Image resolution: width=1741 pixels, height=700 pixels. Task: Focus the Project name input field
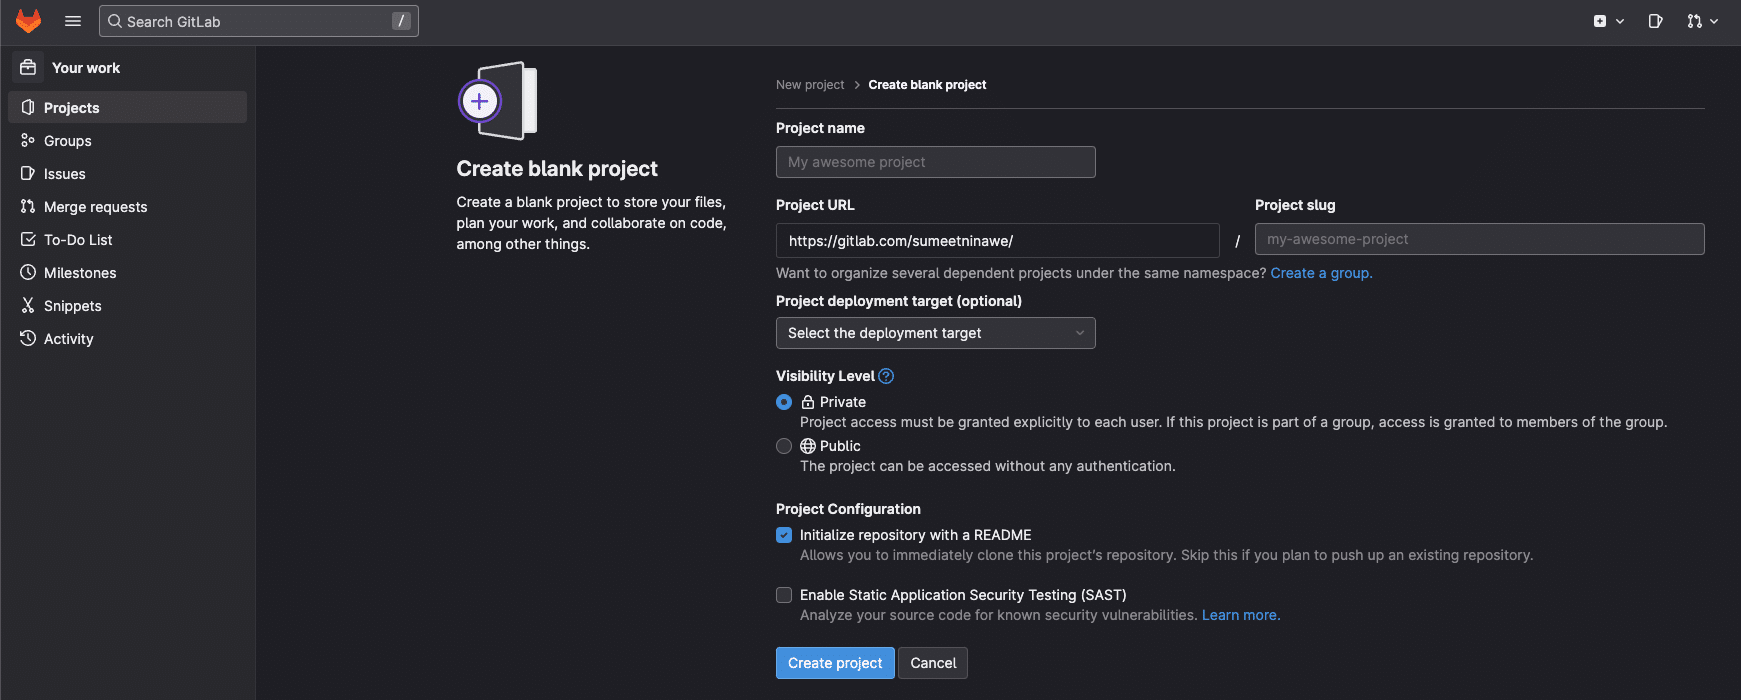click(x=936, y=162)
